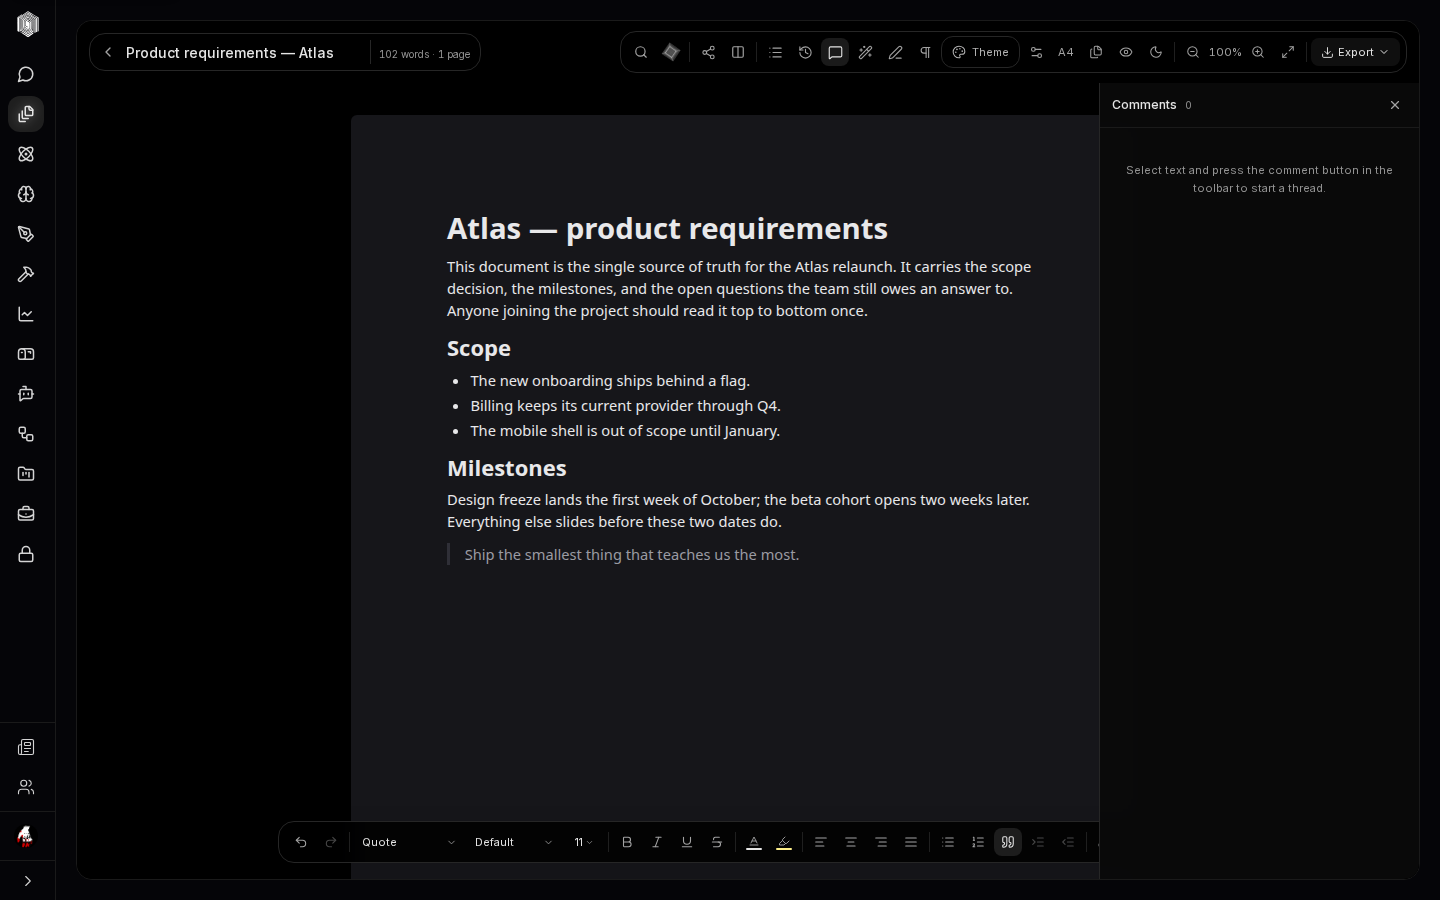1440x900 pixels.
Task: Click the Atlas — product requirements heading
Action: click(x=667, y=229)
